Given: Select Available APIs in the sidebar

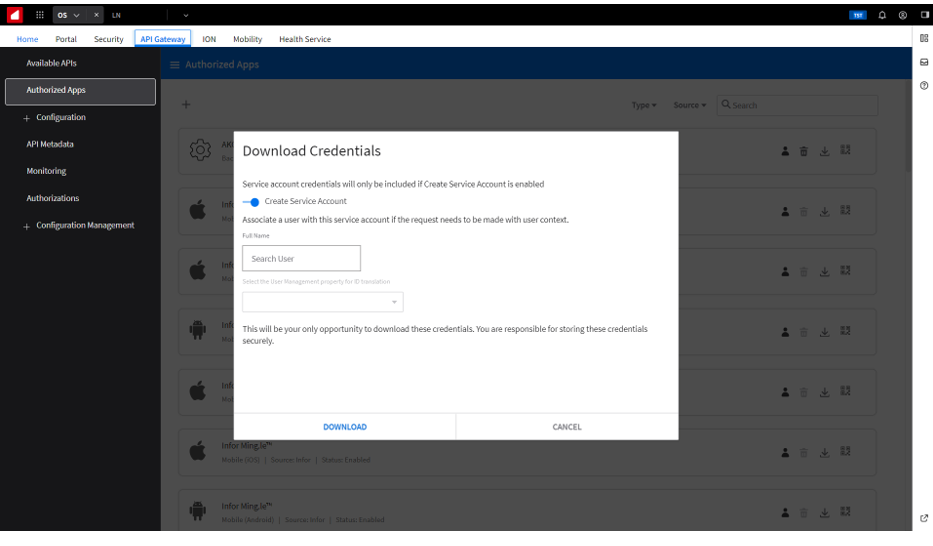Looking at the screenshot, I should pyautogui.click(x=51, y=63).
